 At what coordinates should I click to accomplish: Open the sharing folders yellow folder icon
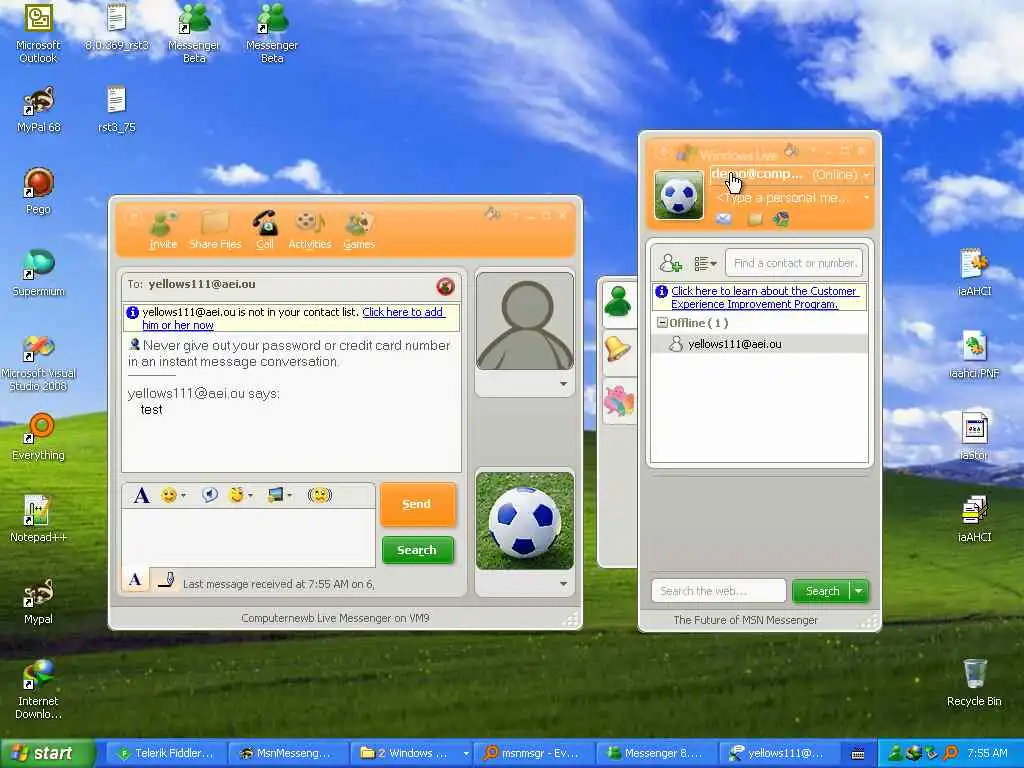click(x=755, y=219)
